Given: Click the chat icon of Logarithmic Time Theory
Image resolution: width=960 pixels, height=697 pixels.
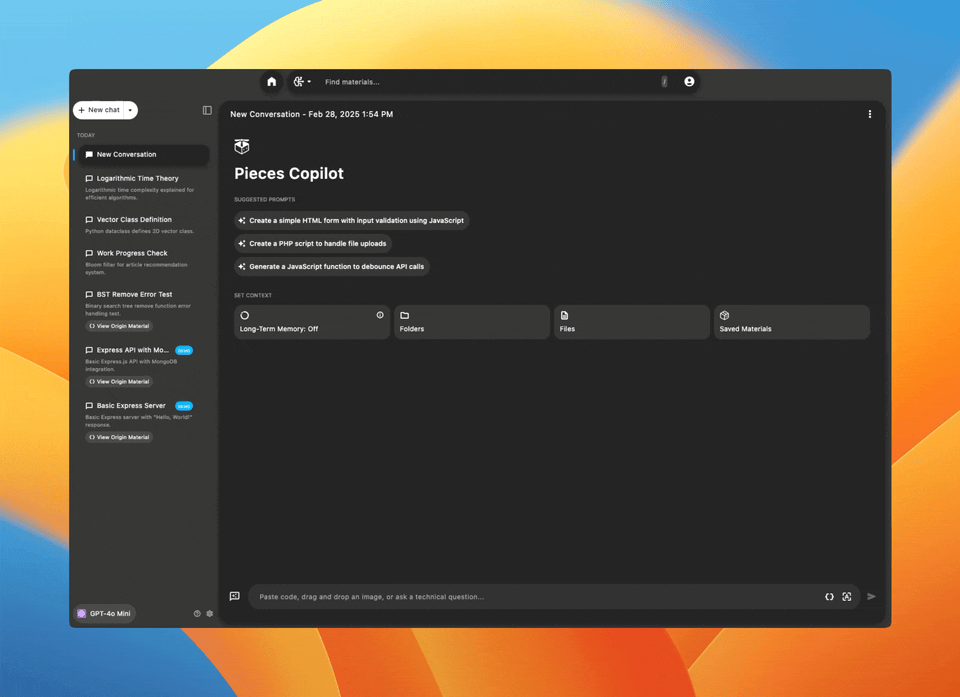Looking at the screenshot, I should (x=89, y=178).
